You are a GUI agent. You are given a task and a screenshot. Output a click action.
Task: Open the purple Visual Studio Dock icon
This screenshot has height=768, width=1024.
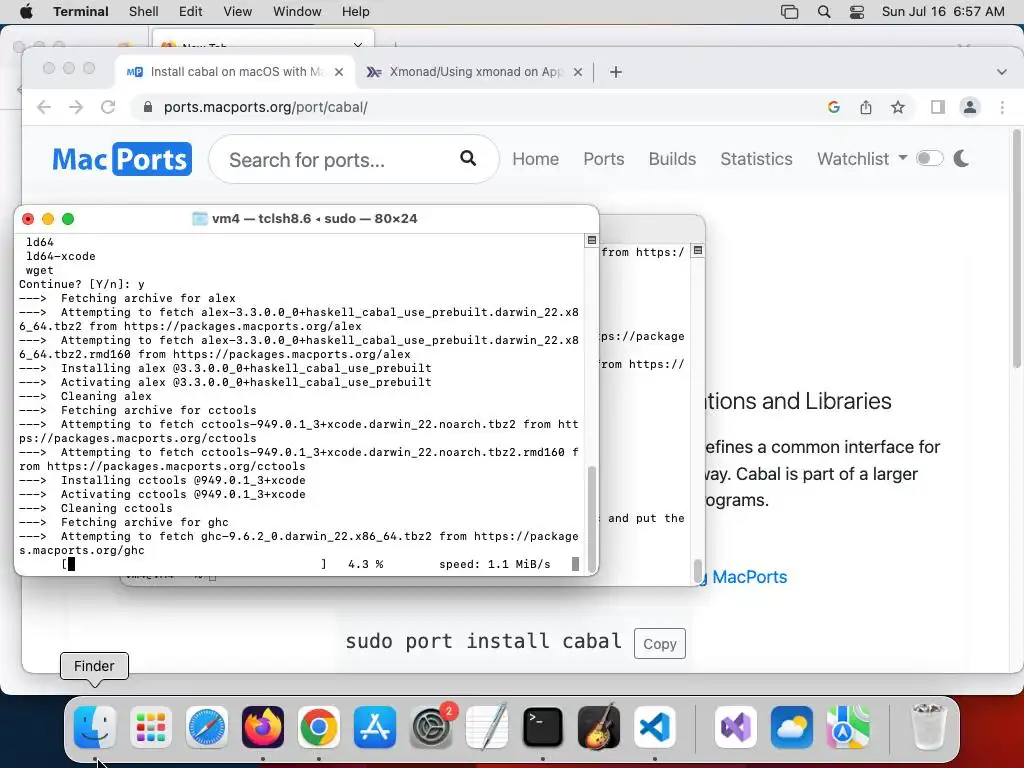coord(736,727)
